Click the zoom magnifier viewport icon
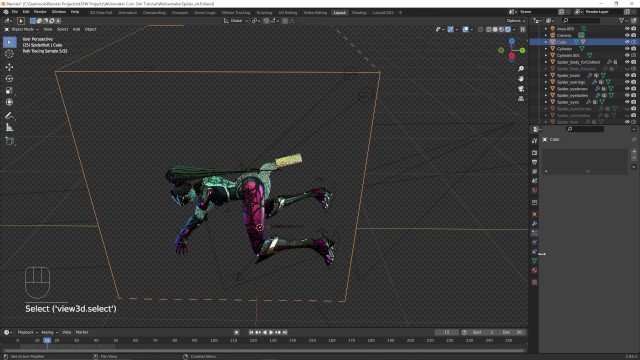Viewport: 640px width, 360px height. (521, 69)
